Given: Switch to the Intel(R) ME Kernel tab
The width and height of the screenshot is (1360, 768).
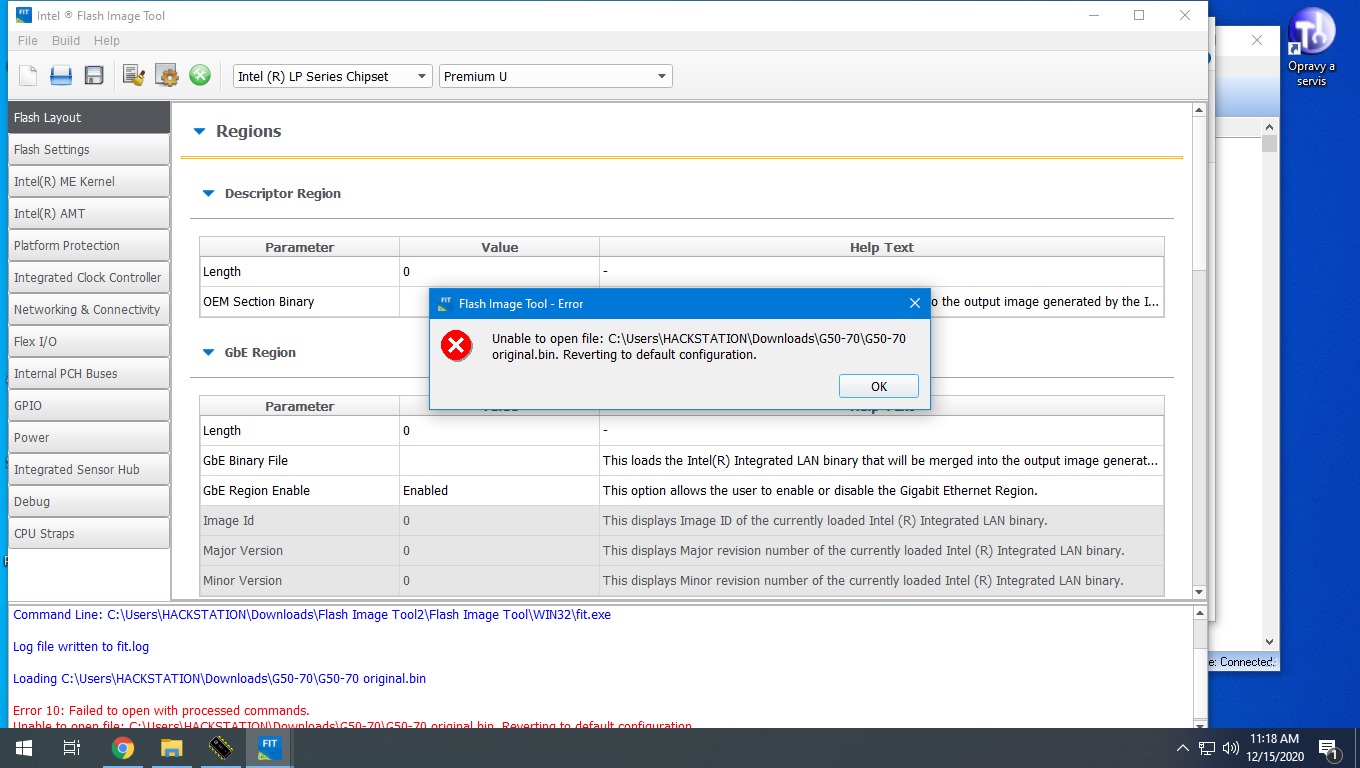Looking at the screenshot, I should click(88, 182).
